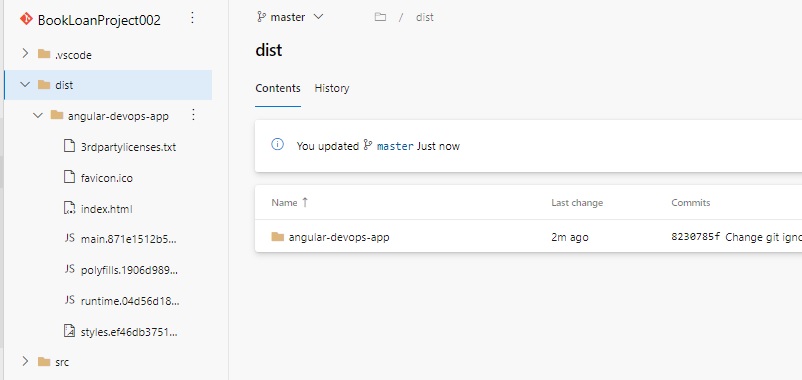Select the angular-devops-app label in tree

[x=118, y=116]
